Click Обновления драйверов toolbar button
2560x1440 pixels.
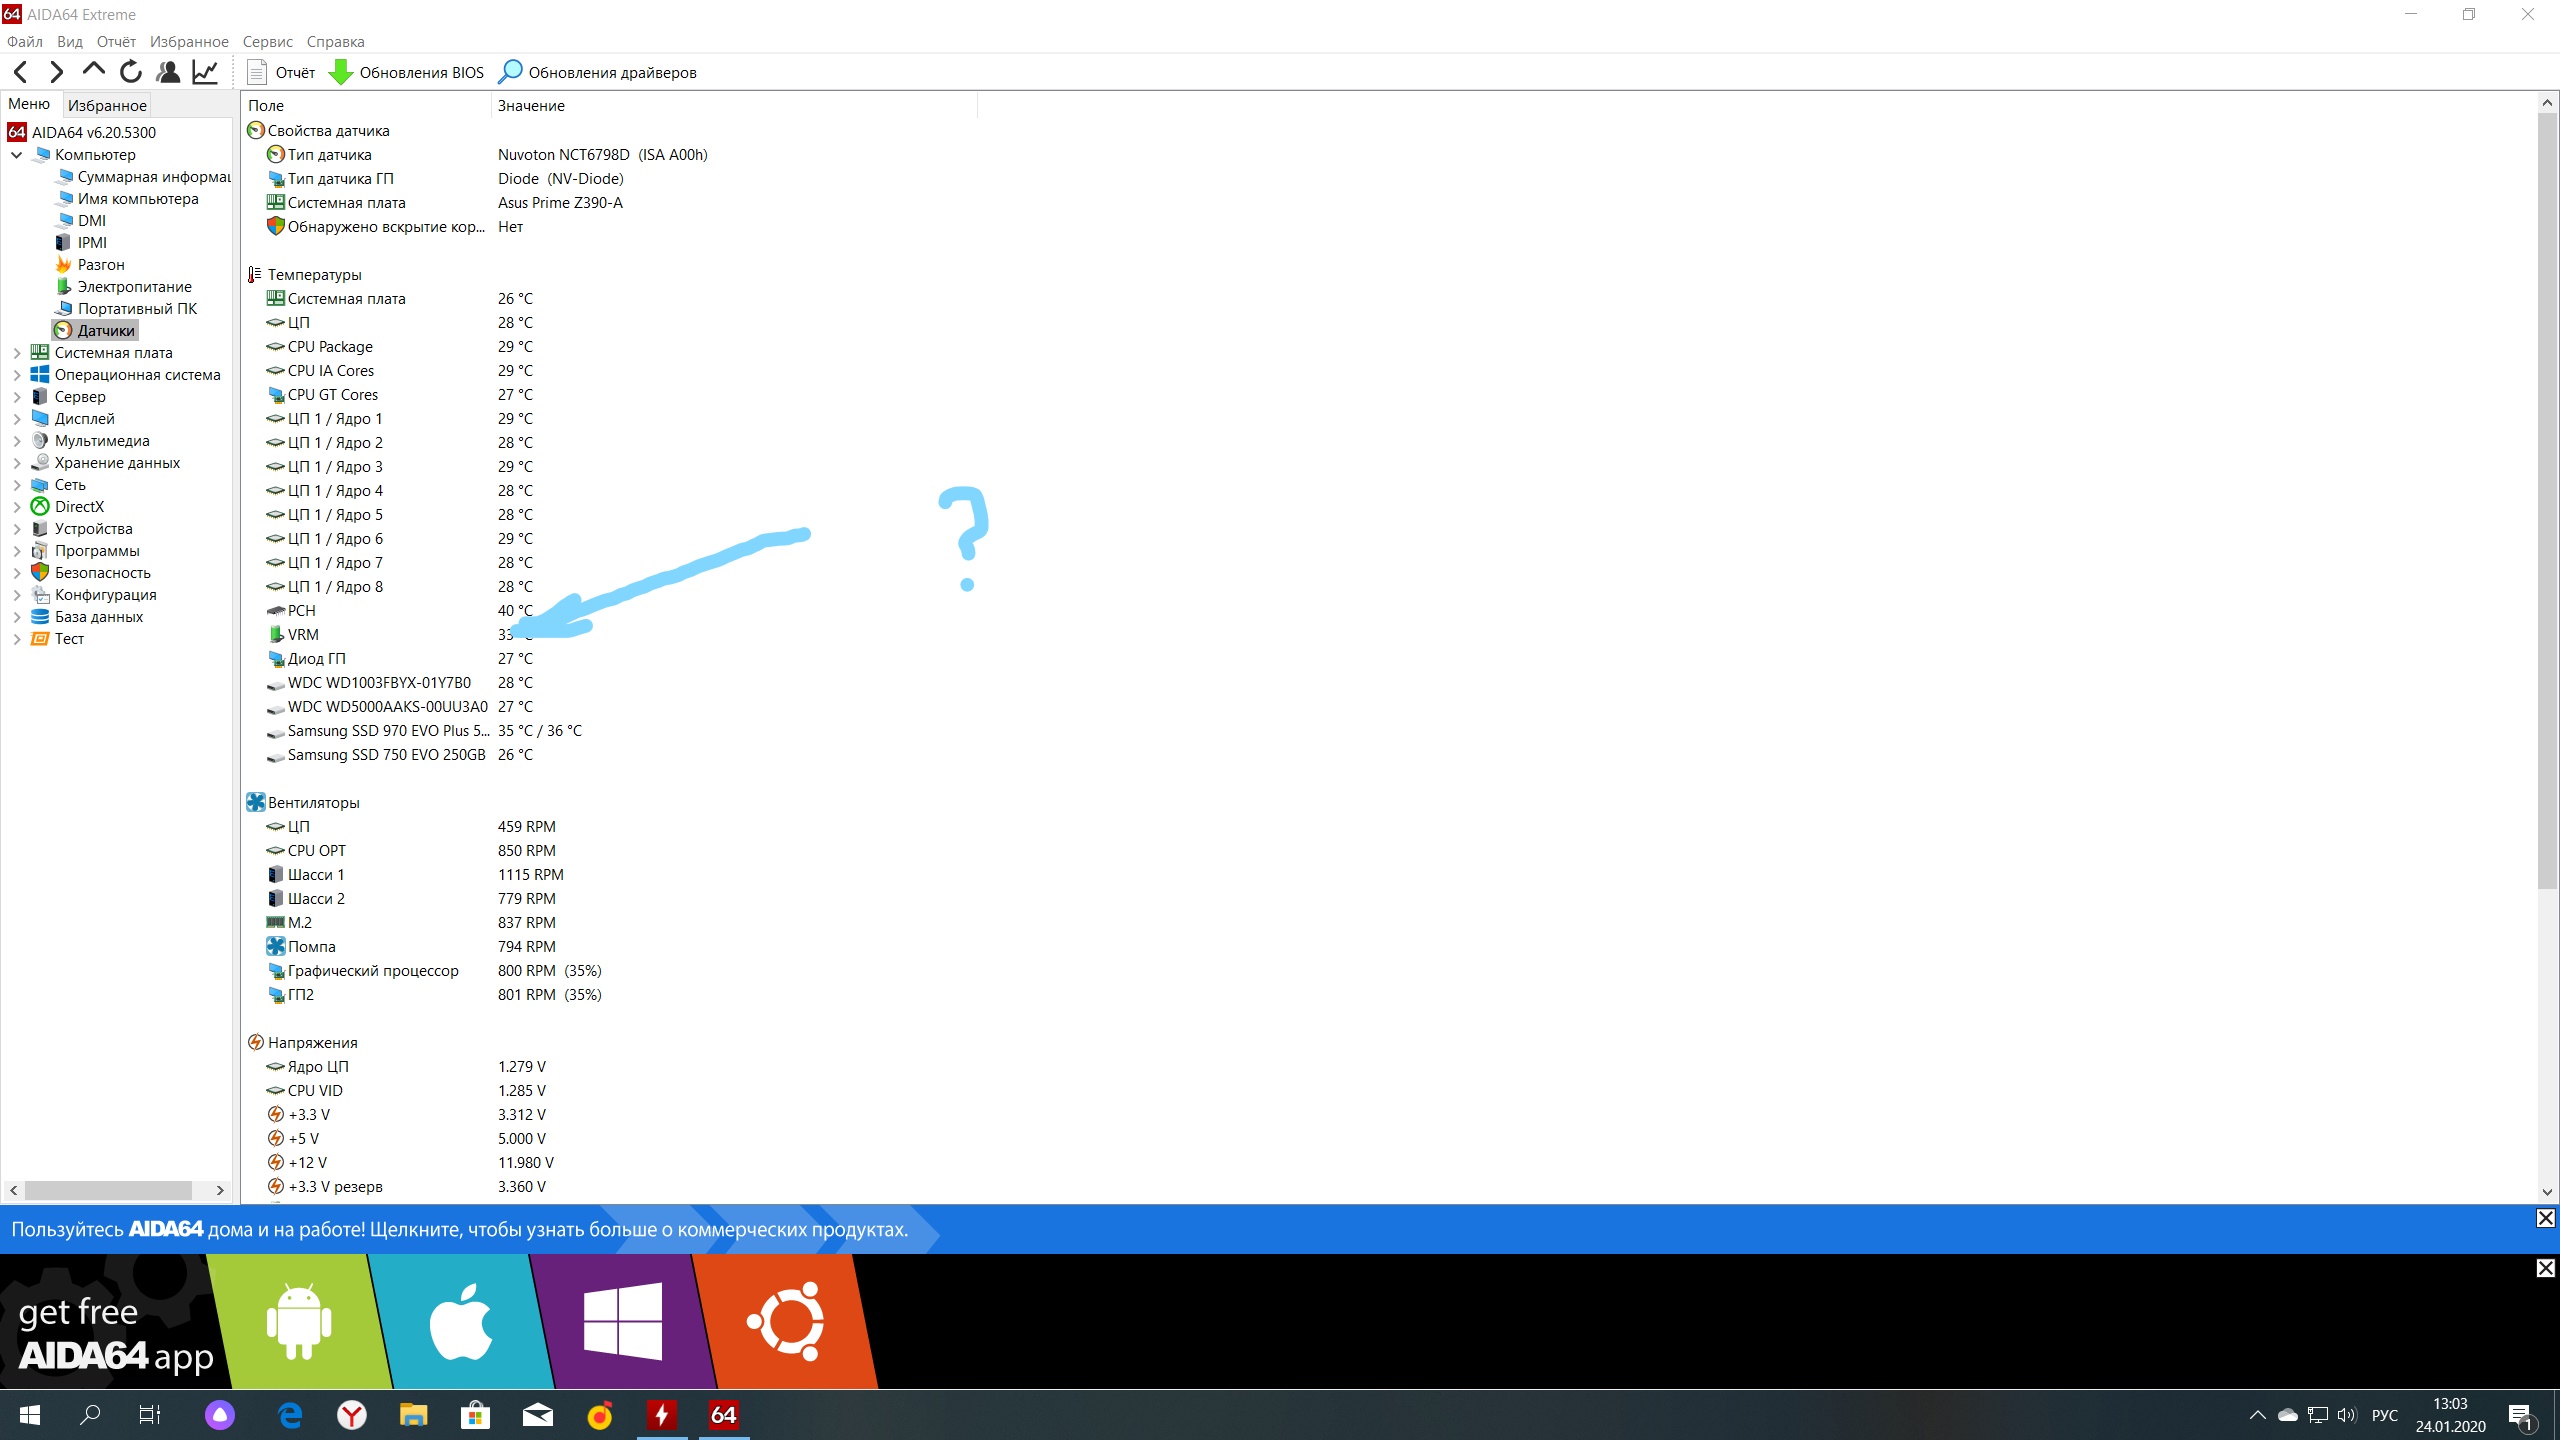597,72
